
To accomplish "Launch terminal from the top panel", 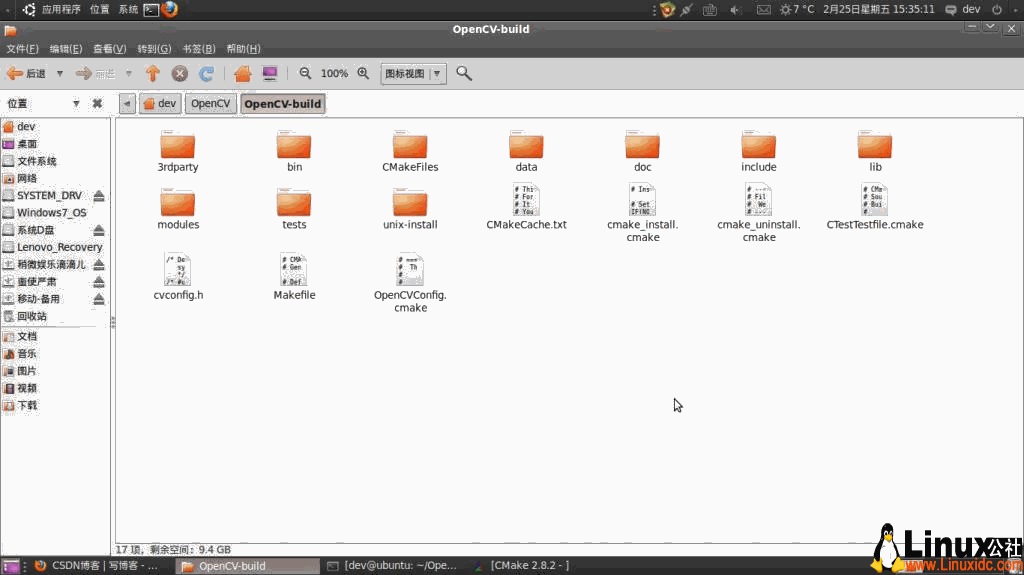I will pyautogui.click(x=151, y=9).
